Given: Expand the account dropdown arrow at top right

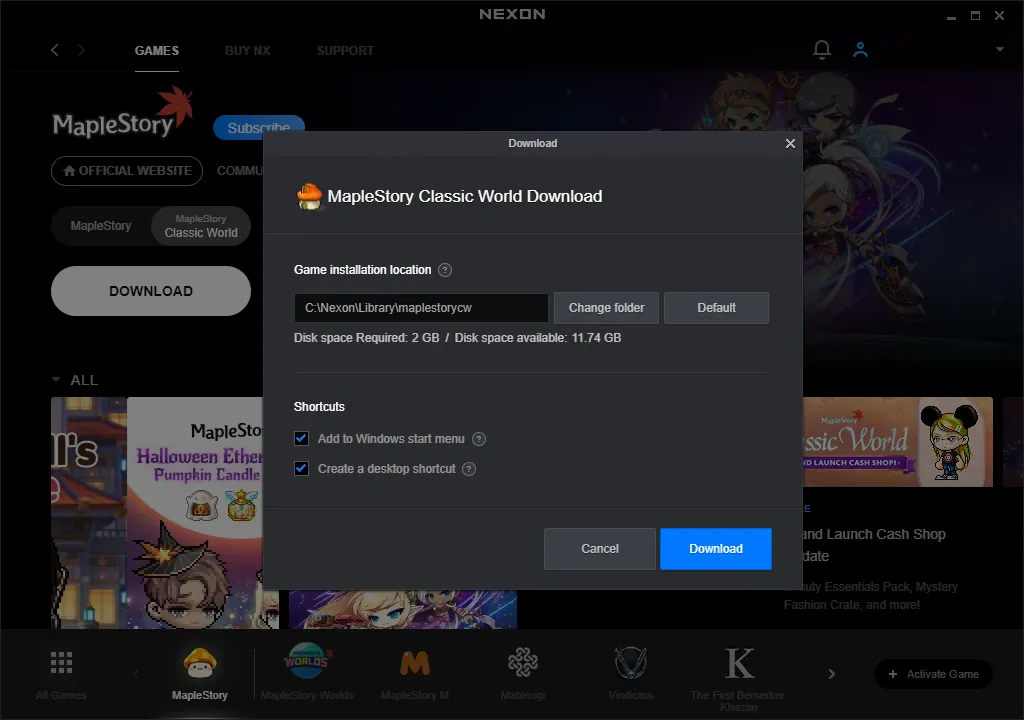Looking at the screenshot, I should pos(999,49).
